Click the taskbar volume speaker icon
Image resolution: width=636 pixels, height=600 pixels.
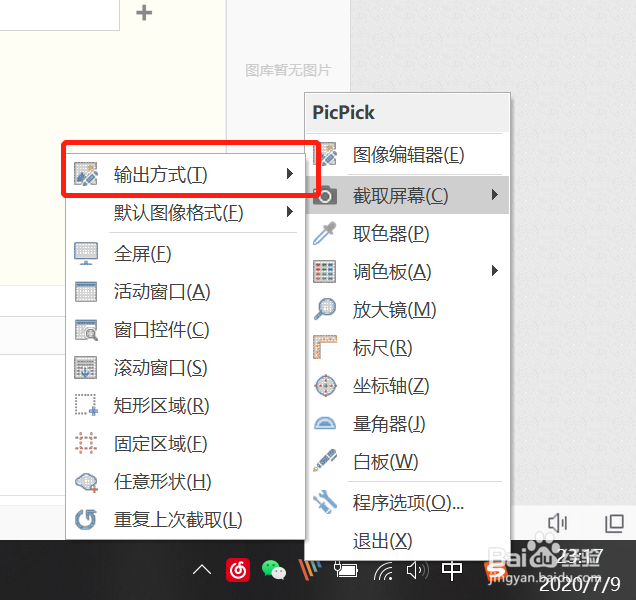(417, 571)
